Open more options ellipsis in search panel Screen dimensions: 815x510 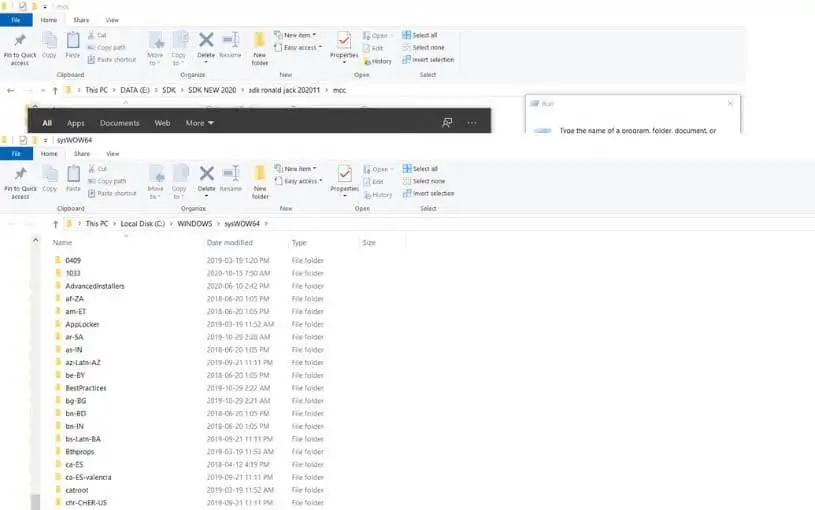pos(471,123)
